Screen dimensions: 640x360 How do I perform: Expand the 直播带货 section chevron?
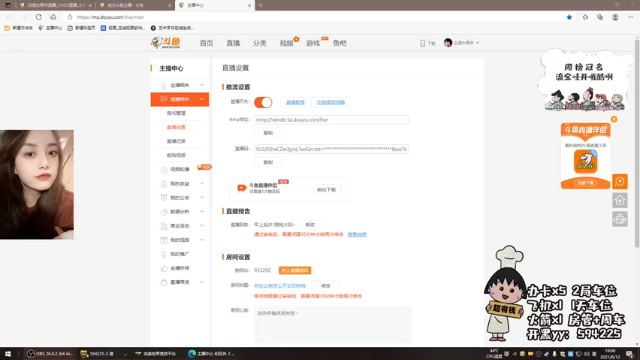[202, 282]
